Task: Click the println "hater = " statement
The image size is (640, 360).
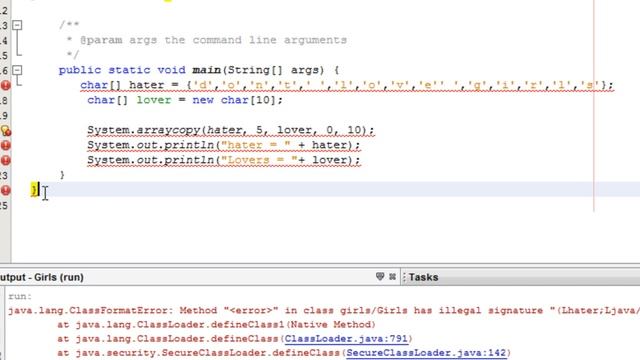Action: coord(224,145)
